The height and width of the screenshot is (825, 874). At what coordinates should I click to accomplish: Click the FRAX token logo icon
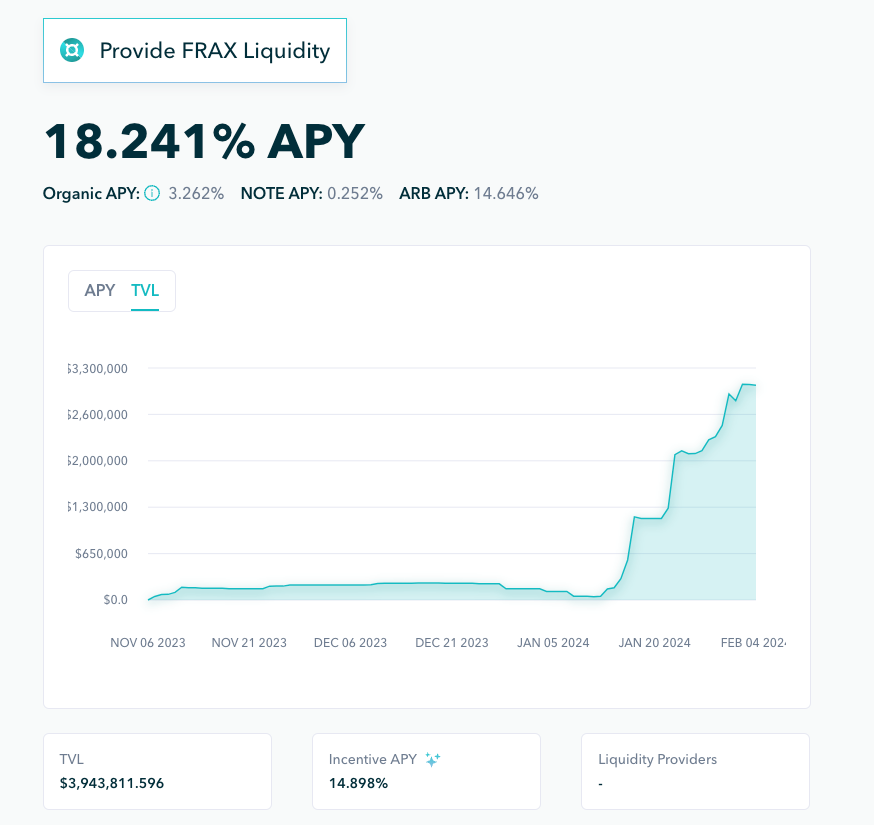[x=72, y=50]
